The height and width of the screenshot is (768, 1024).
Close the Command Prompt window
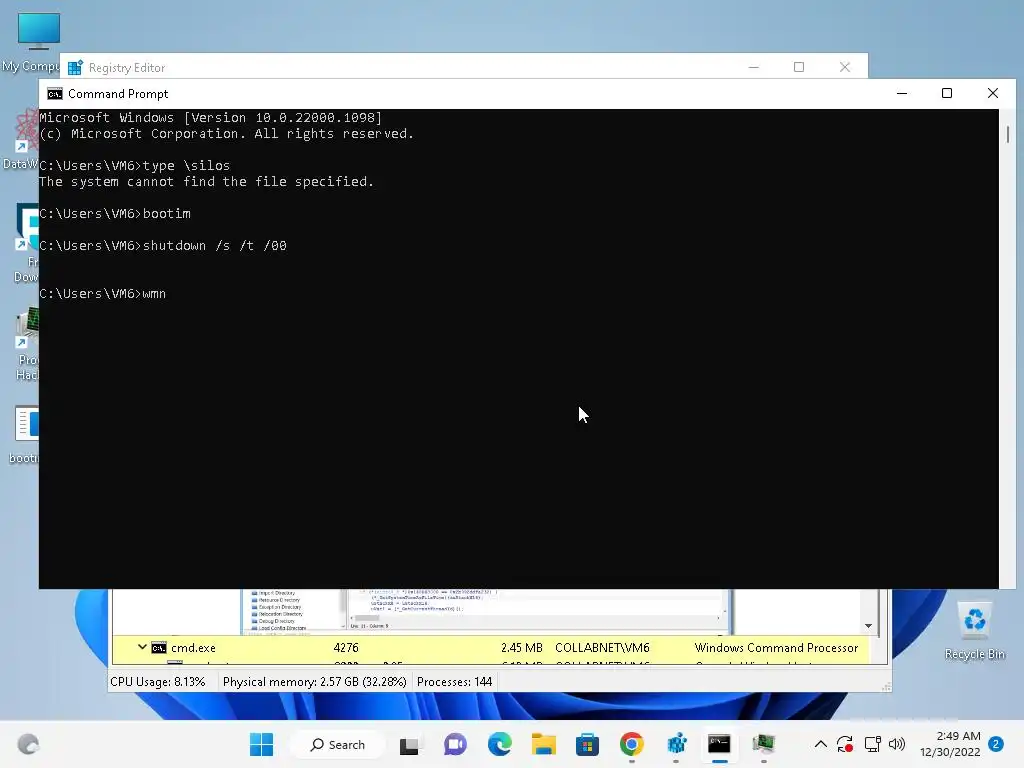pos(993,93)
